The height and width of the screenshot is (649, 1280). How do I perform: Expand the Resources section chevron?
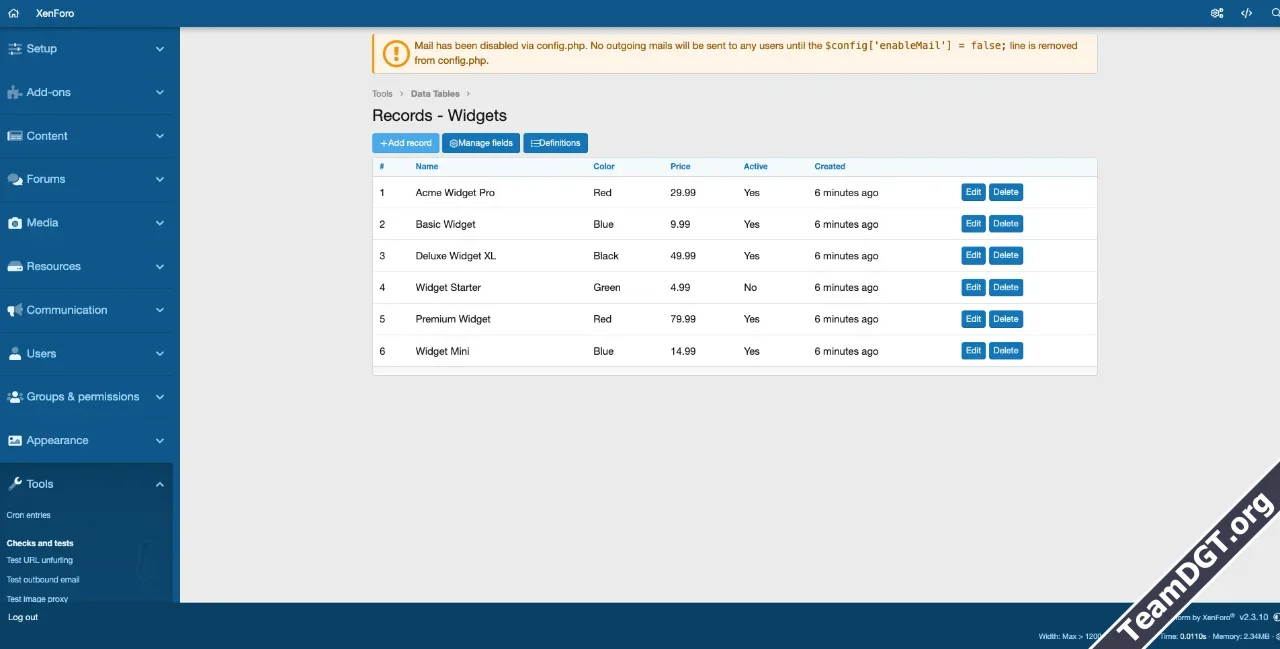point(160,267)
